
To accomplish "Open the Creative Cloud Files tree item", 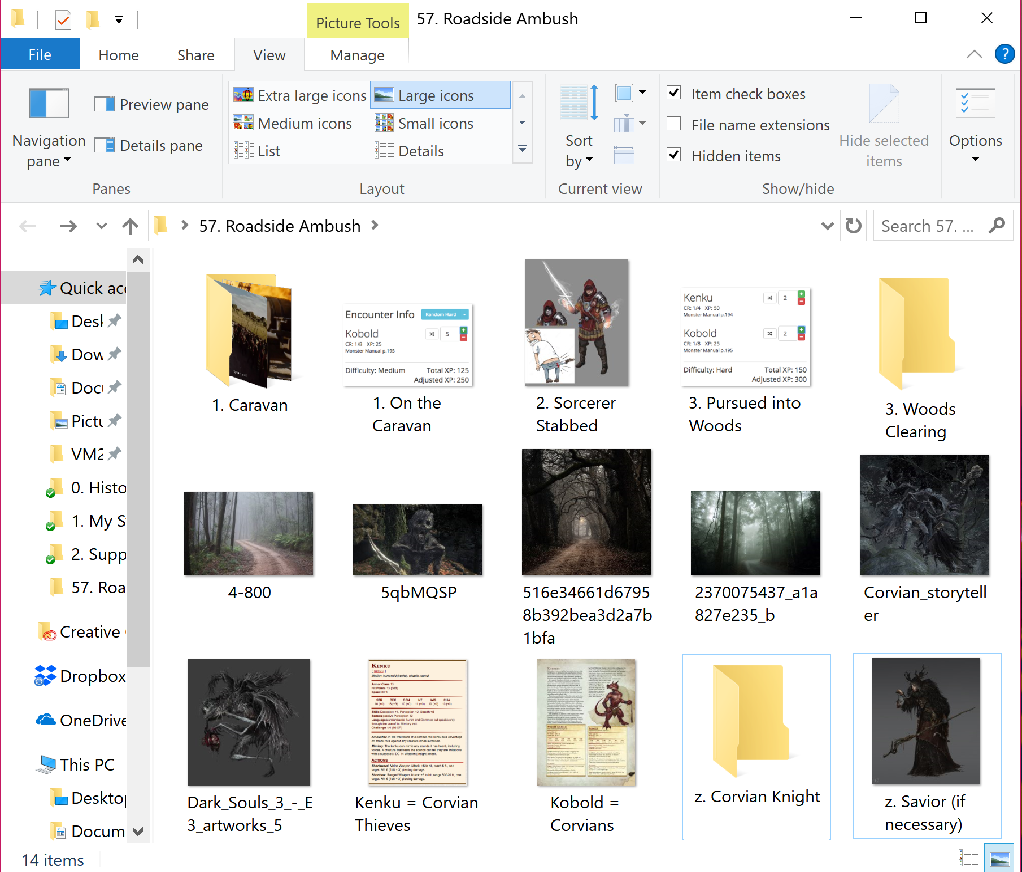I will [81, 632].
